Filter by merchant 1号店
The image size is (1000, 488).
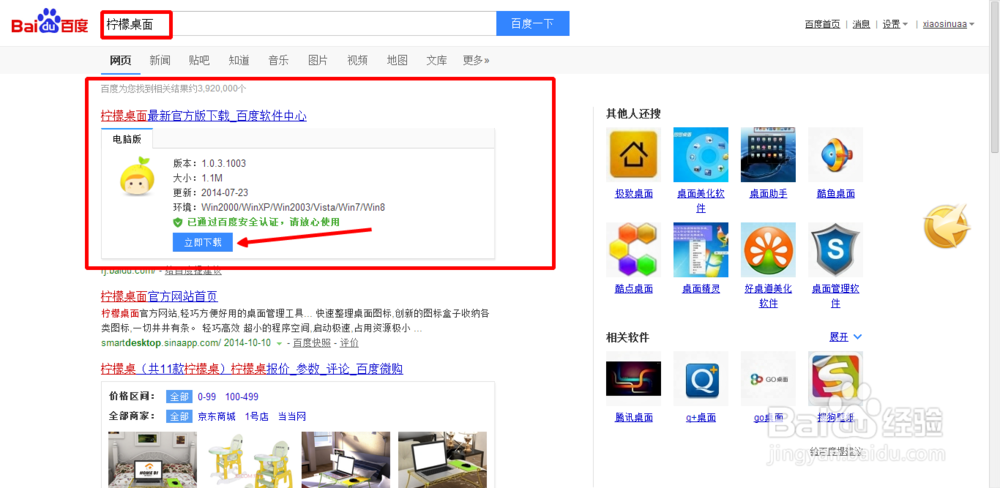[256, 417]
